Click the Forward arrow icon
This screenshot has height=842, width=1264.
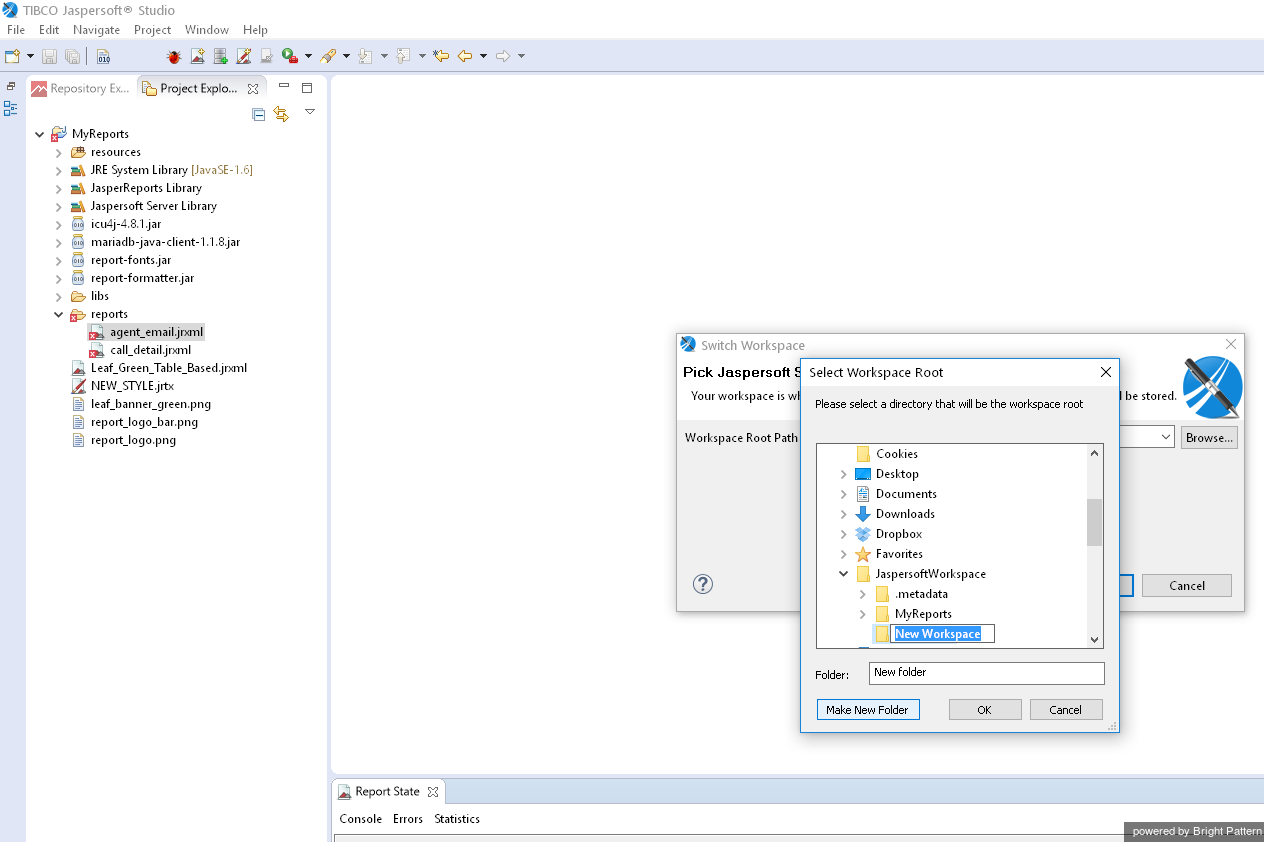[503, 56]
